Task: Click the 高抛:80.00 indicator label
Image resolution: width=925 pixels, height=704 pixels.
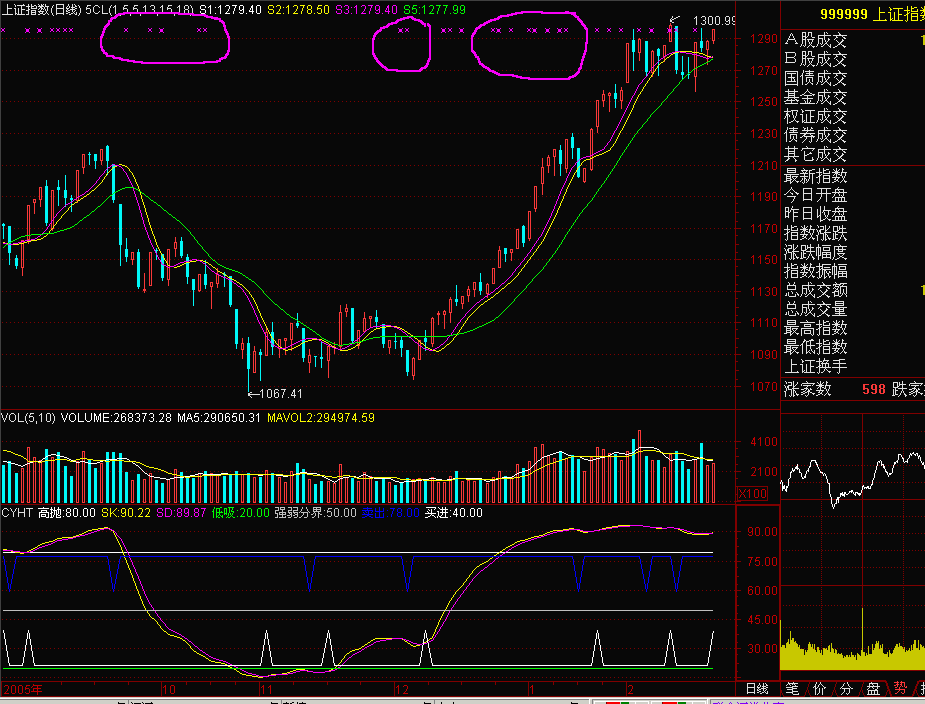Action: [x=67, y=513]
